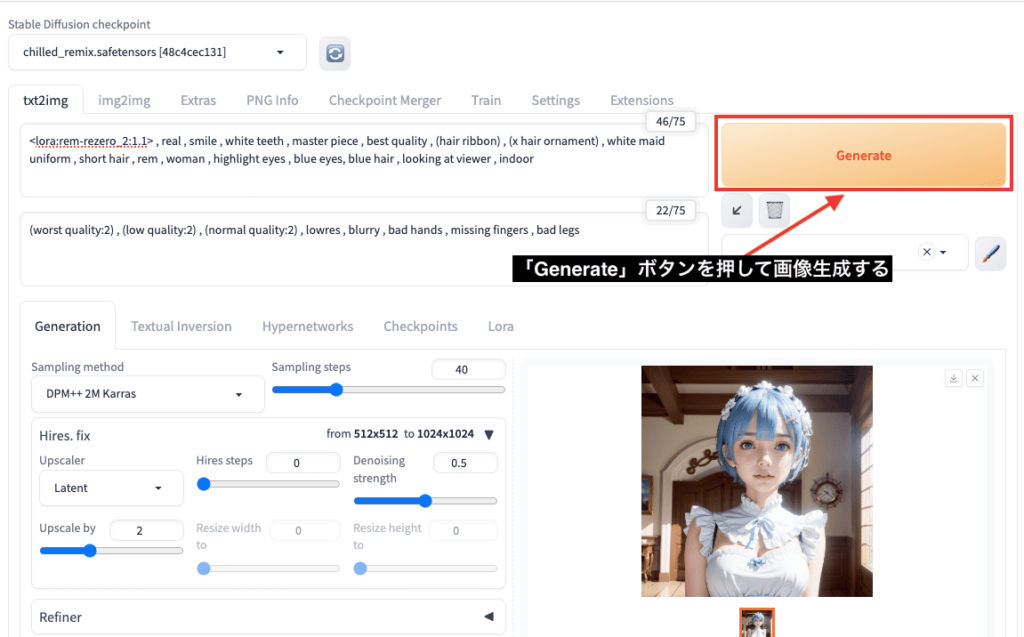
Task: Select the Generation sub-tab
Action: tap(67, 326)
